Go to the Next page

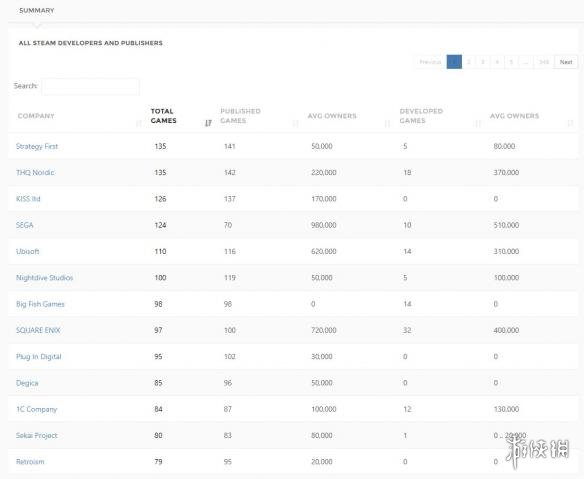click(566, 62)
